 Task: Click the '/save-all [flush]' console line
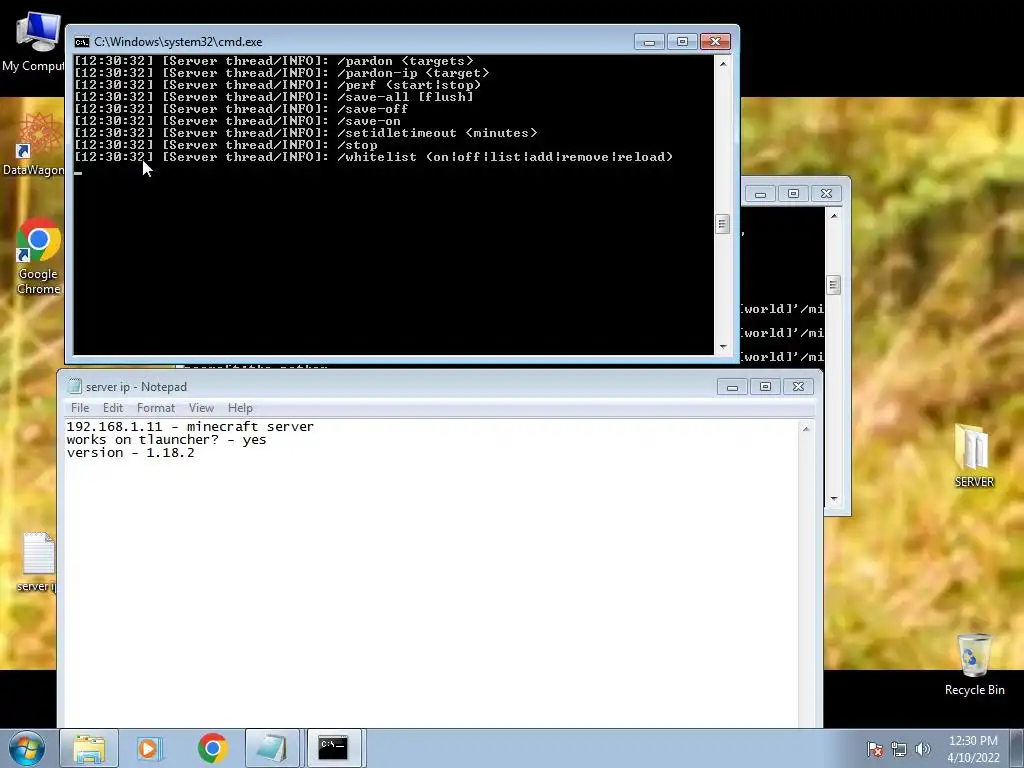(x=274, y=97)
